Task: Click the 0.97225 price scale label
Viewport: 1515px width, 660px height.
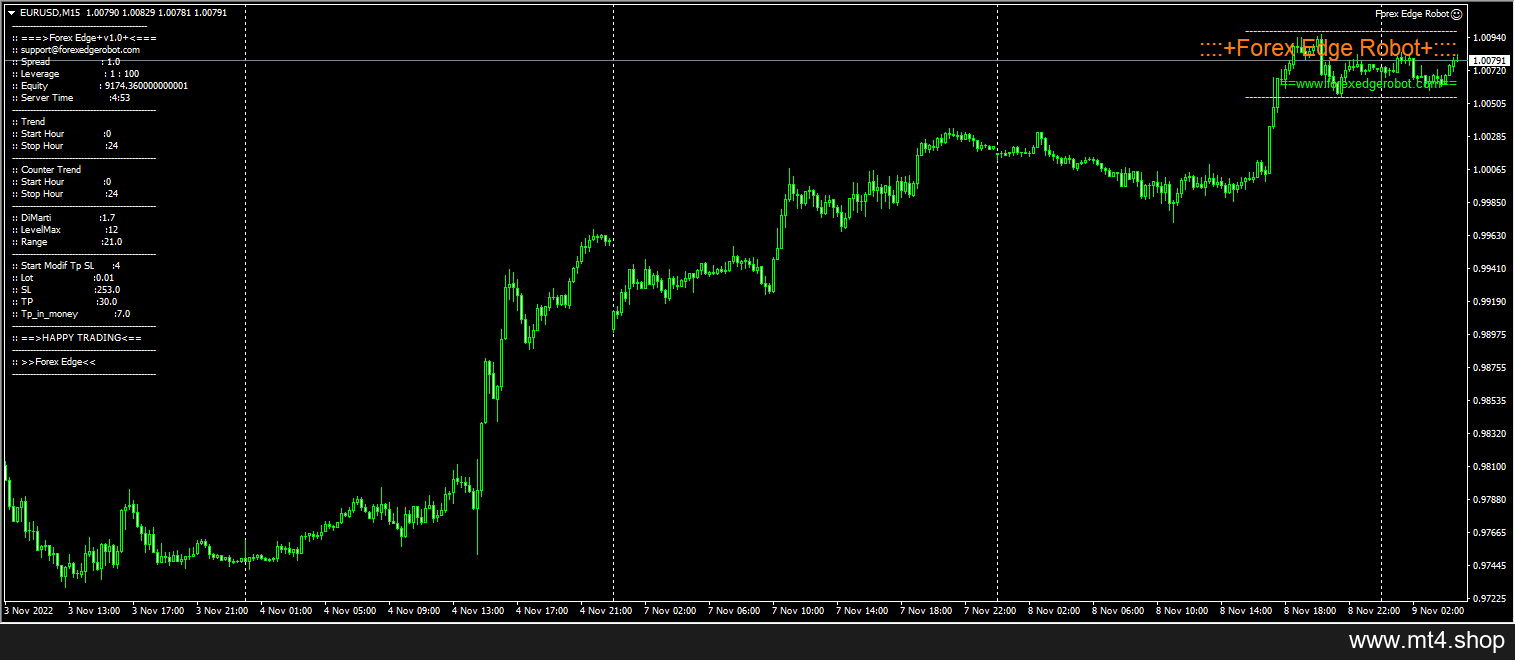Action: (x=1490, y=598)
